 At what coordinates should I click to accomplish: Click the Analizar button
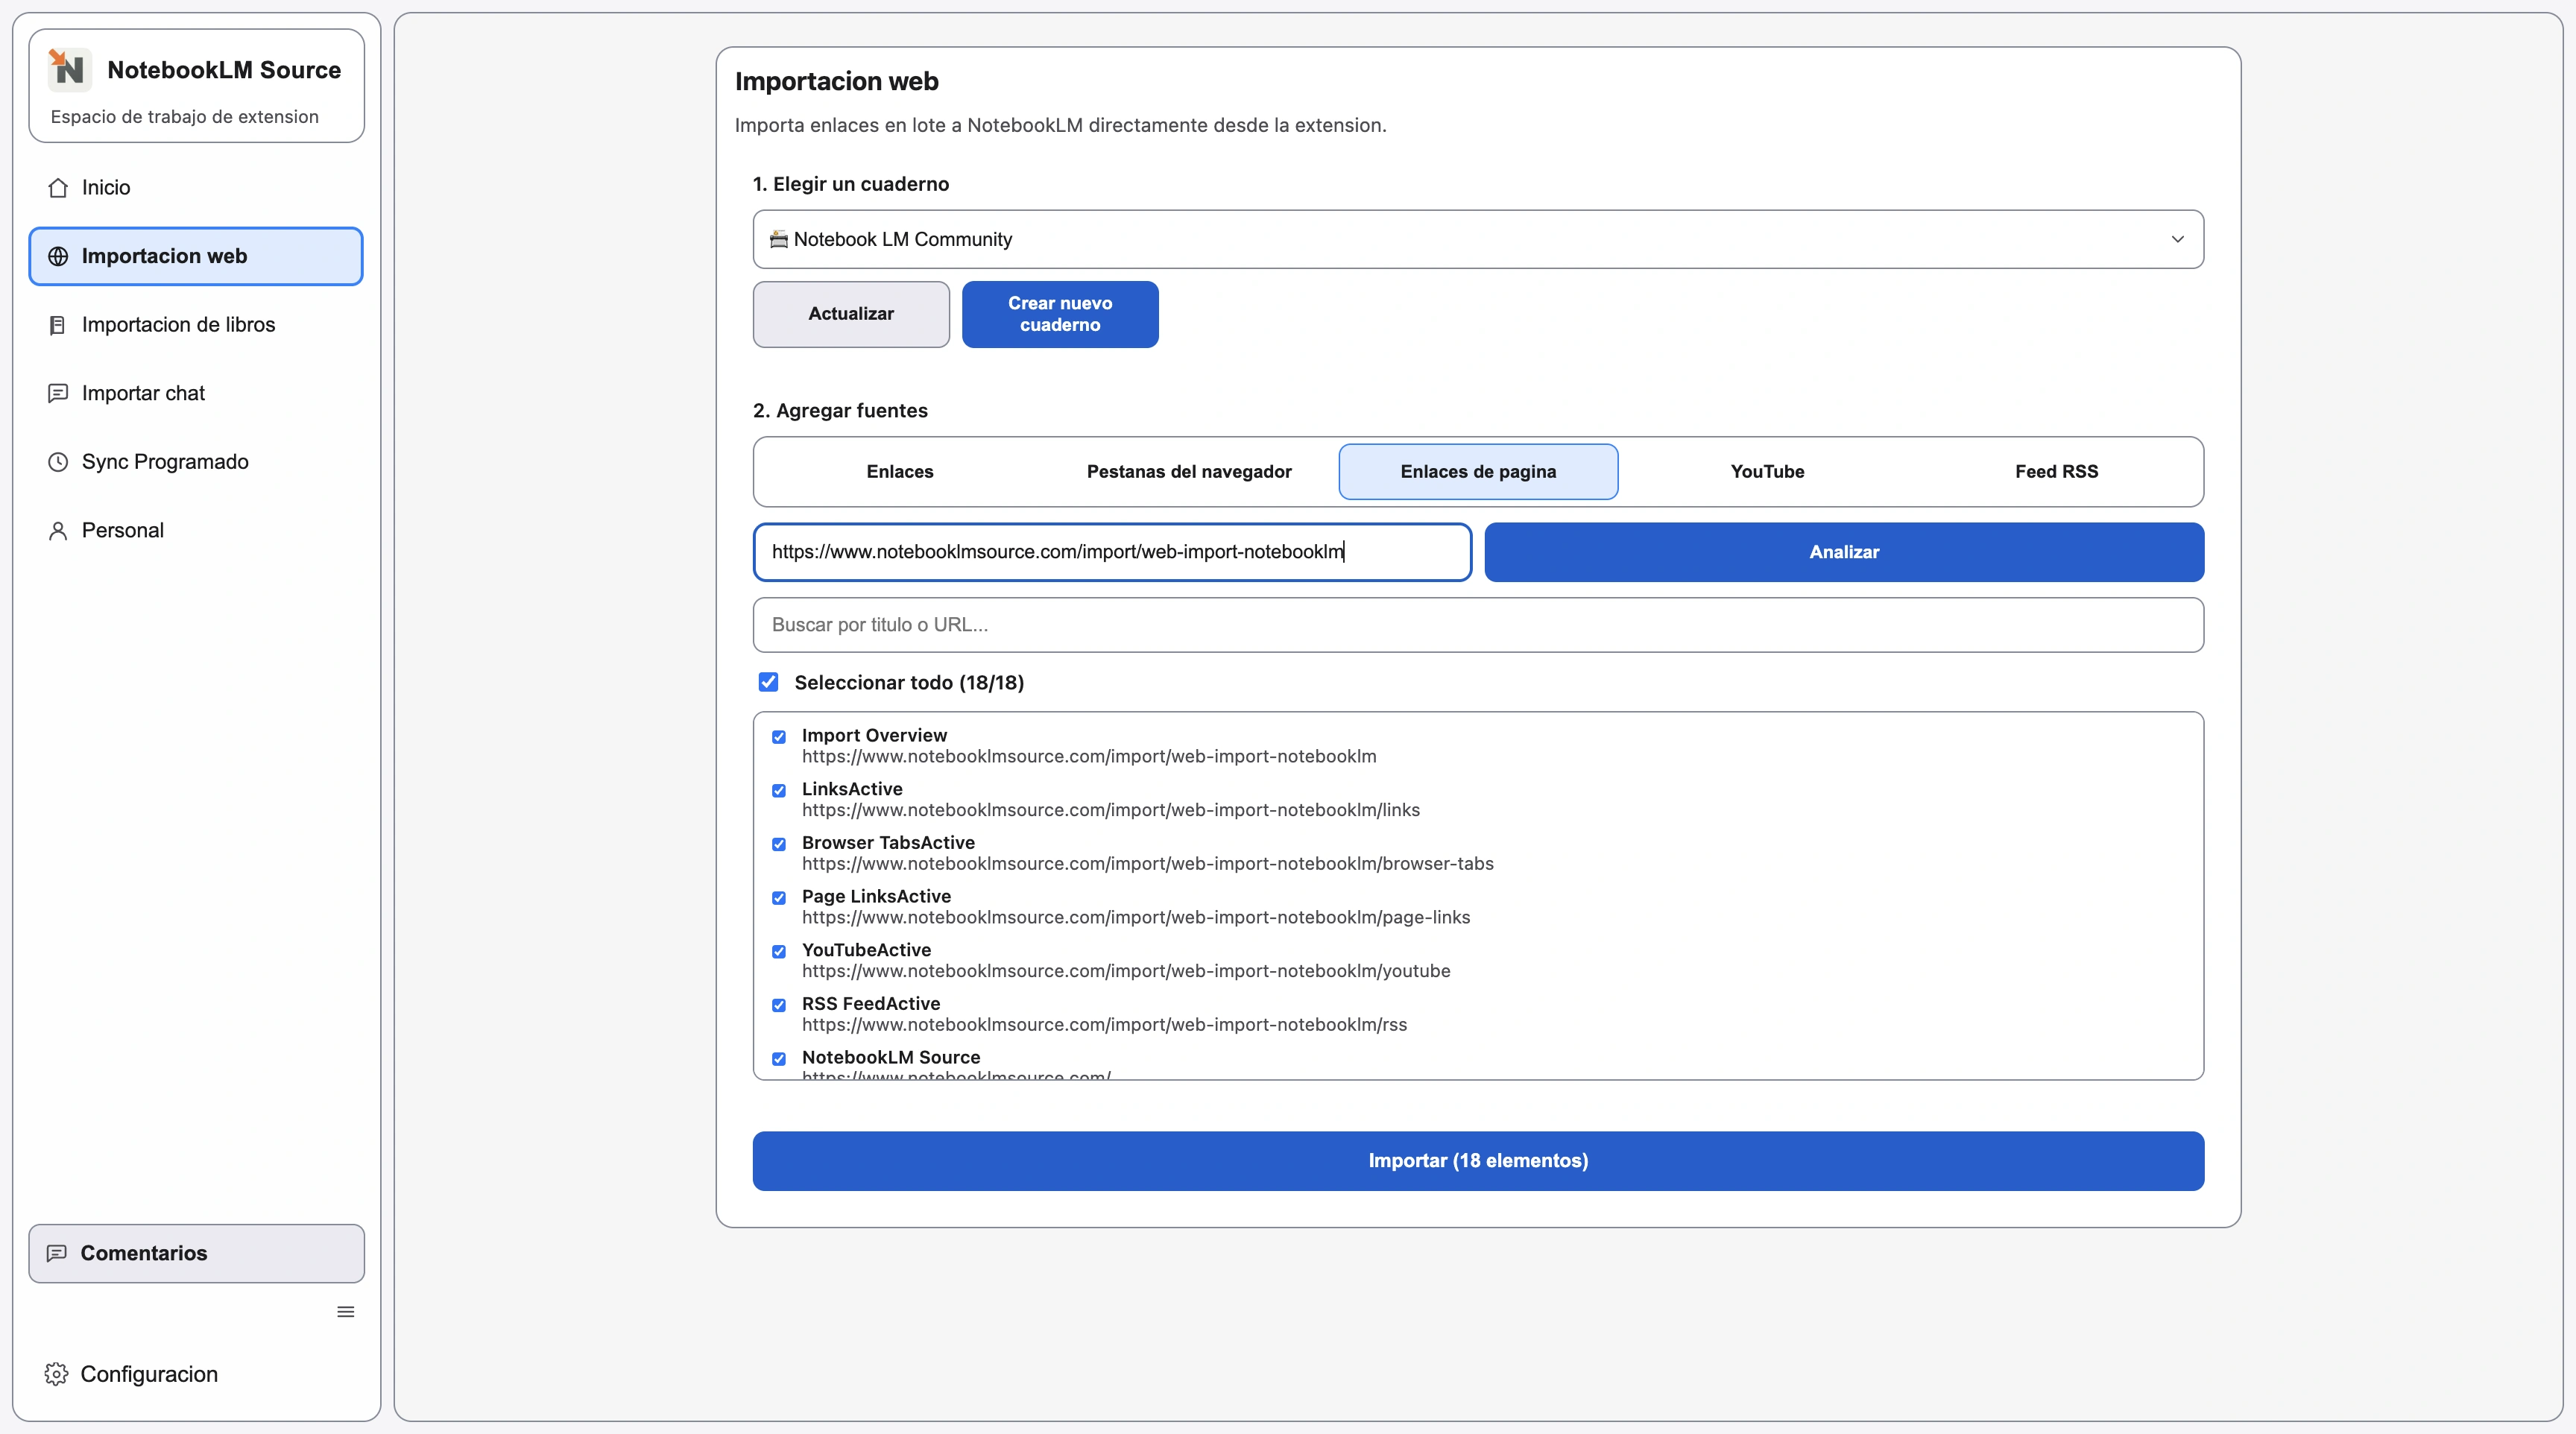point(1844,551)
